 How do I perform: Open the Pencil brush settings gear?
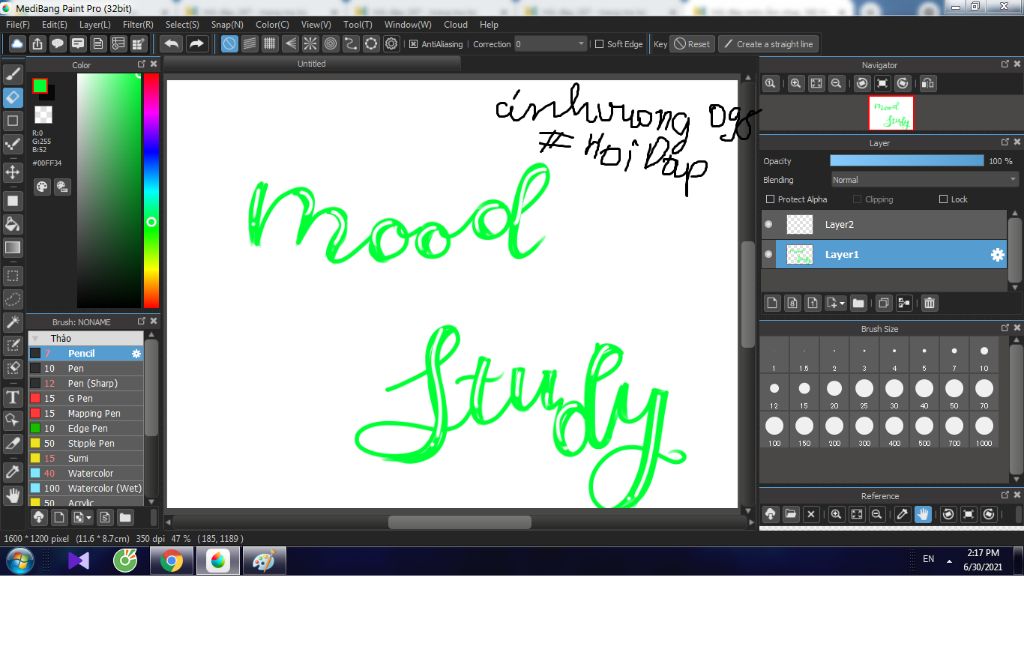point(136,353)
